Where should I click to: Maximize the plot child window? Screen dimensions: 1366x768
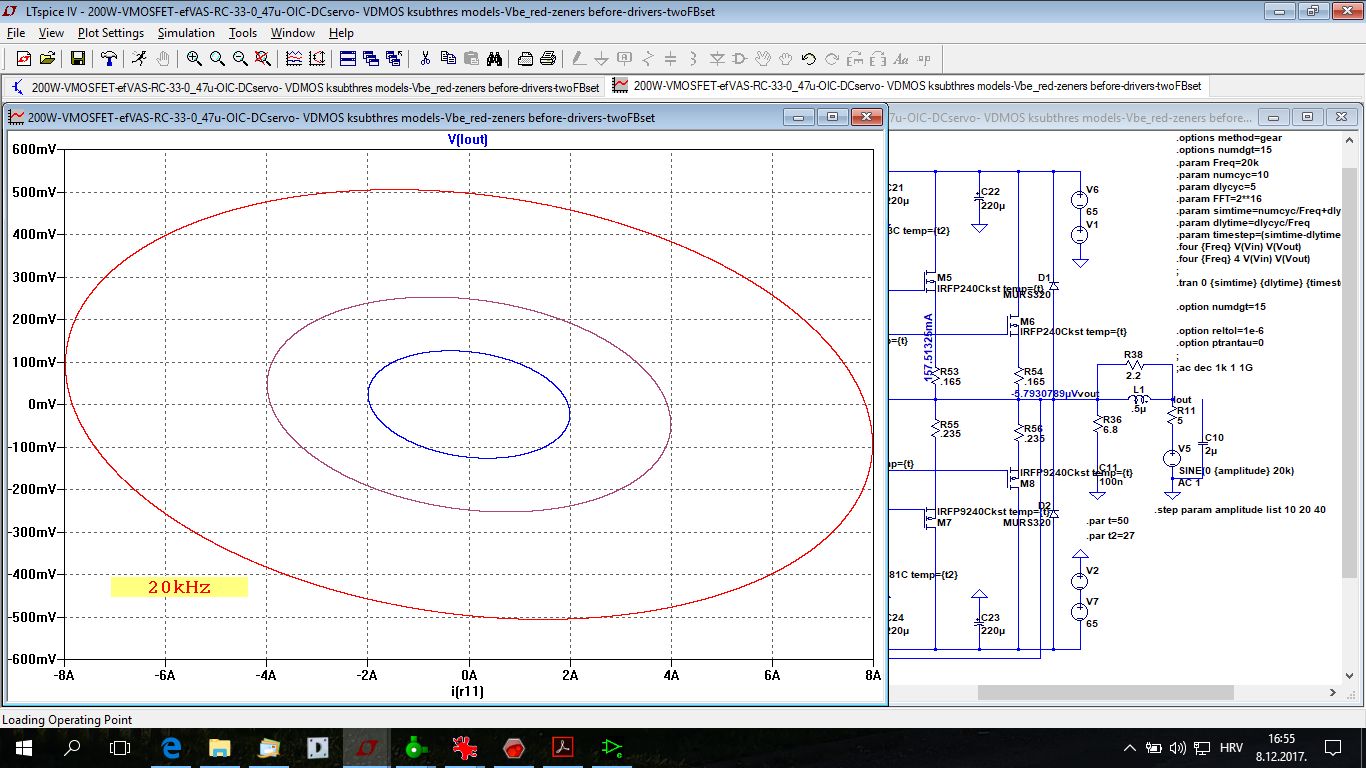[x=832, y=117]
